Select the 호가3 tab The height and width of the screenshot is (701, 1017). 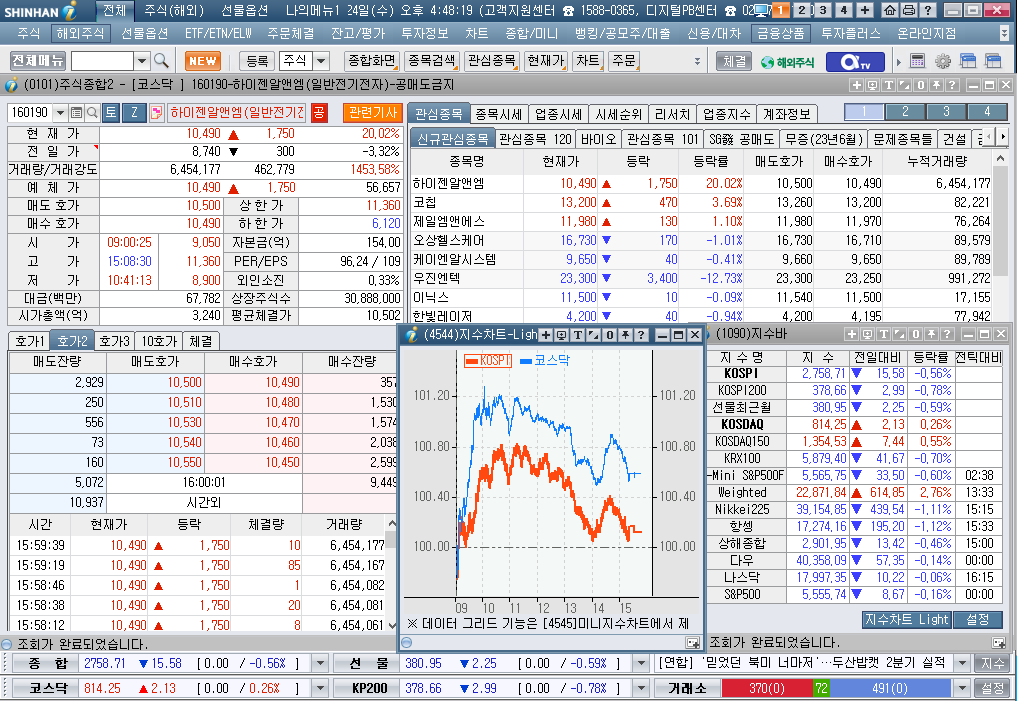coord(115,341)
